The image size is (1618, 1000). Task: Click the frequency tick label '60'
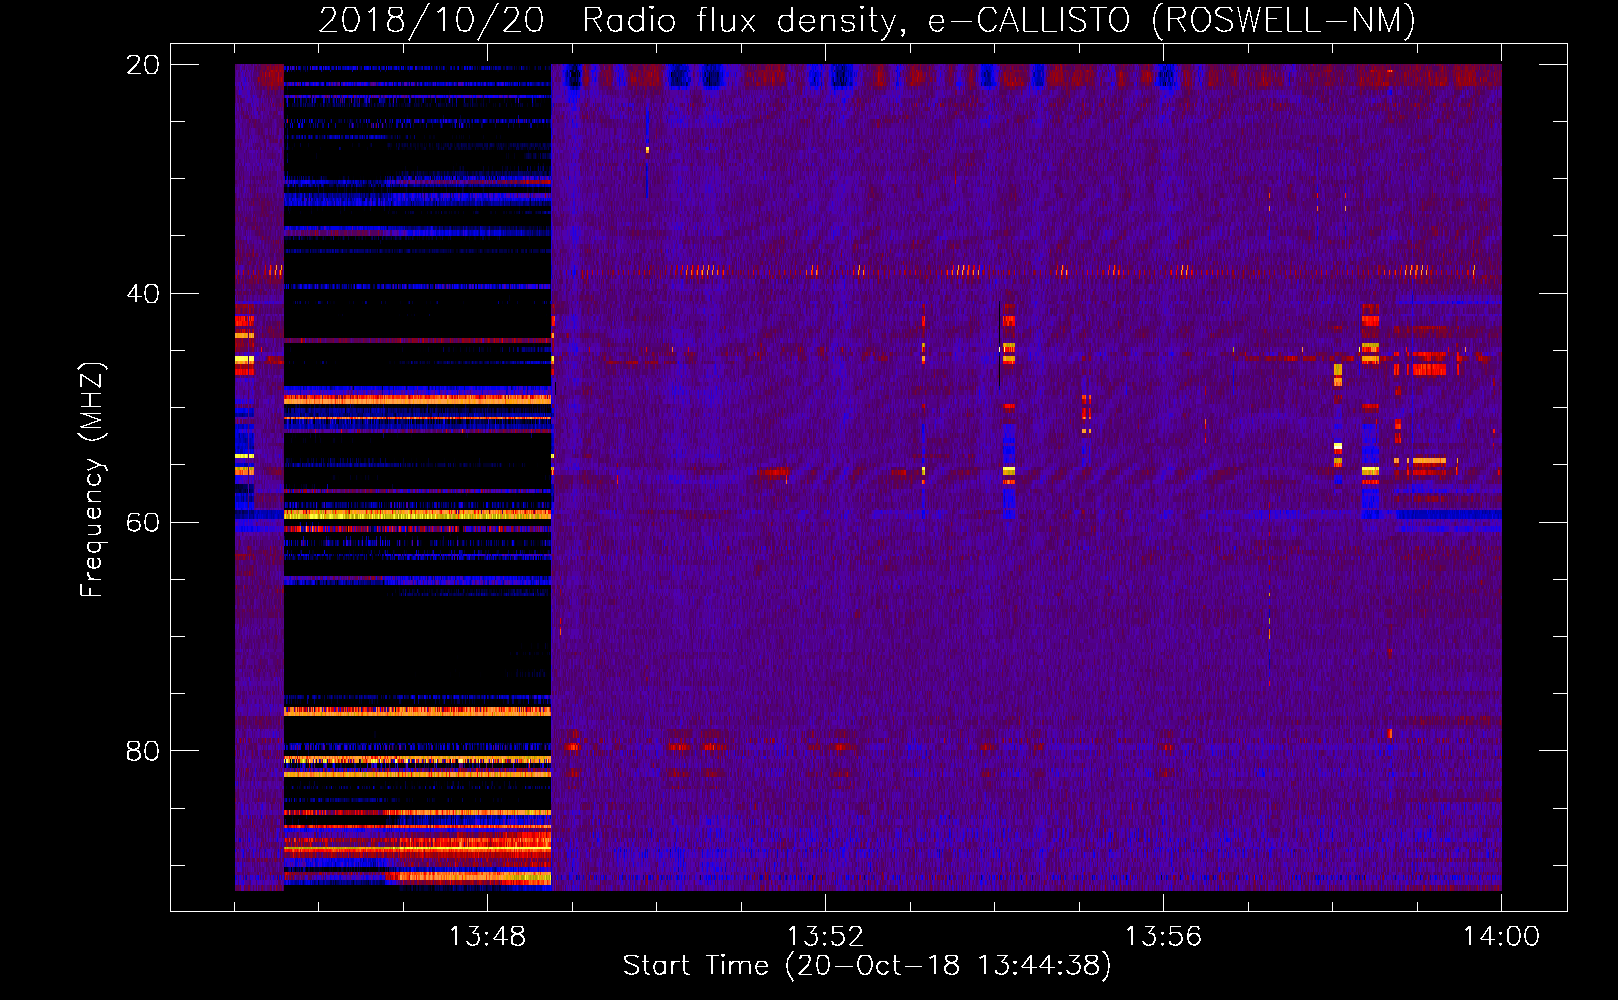(143, 523)
